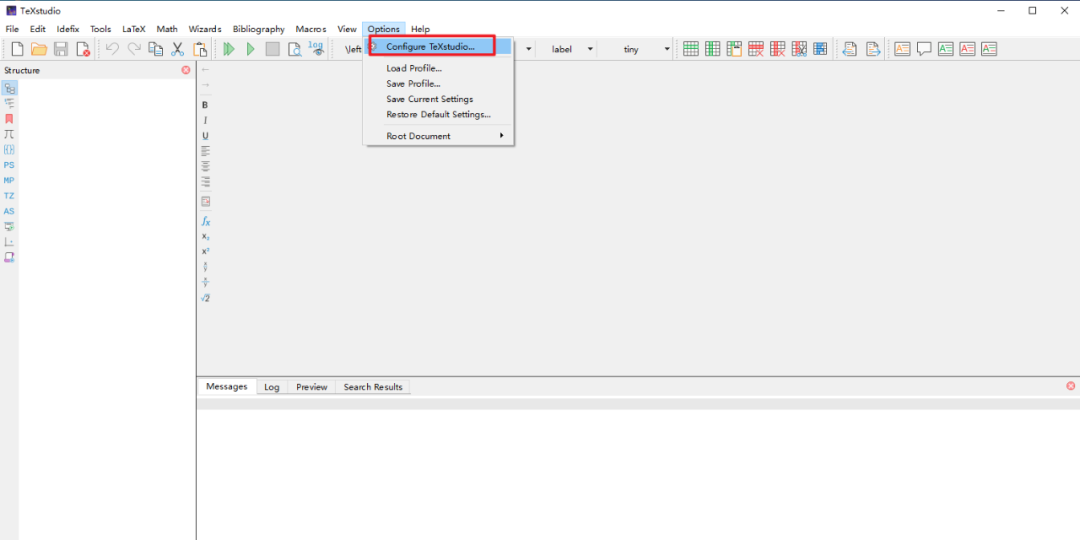Click the subscript formatting icon
1080x540 pixels.
click(x=205, y=236)
